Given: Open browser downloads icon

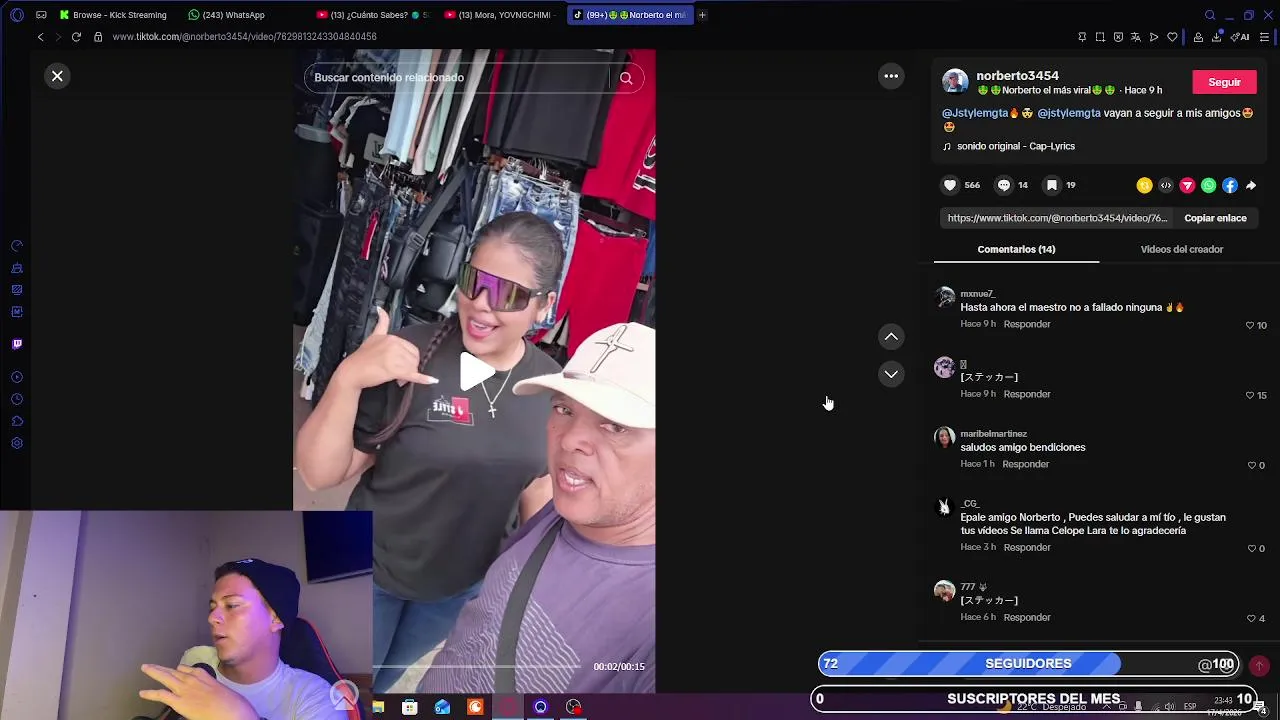Looking at the screenshot, I should click(1217, 37).
